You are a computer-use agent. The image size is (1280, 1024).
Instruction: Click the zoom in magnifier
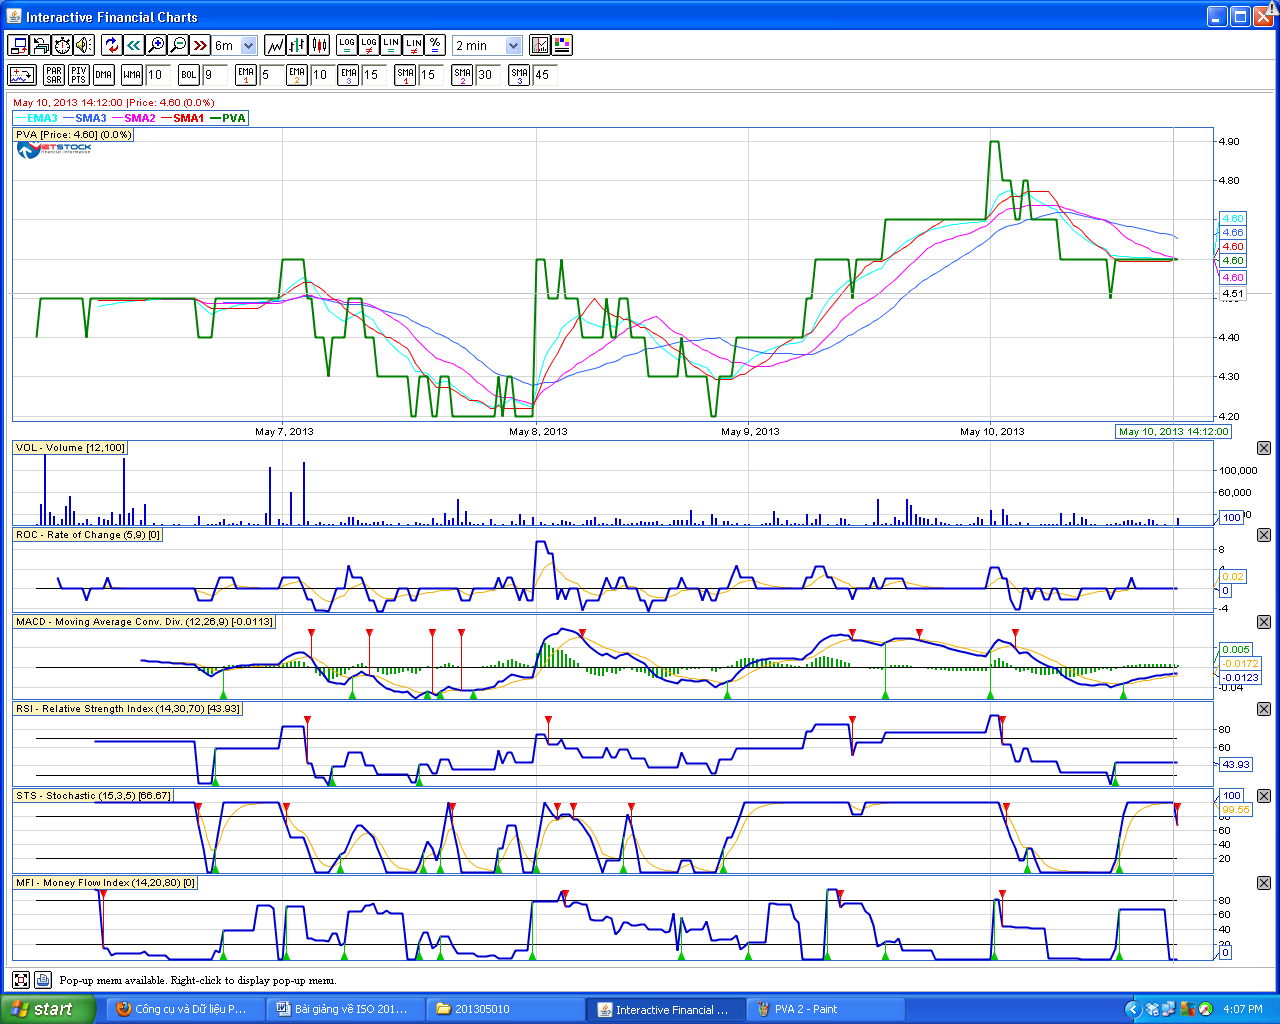[156, 45]
